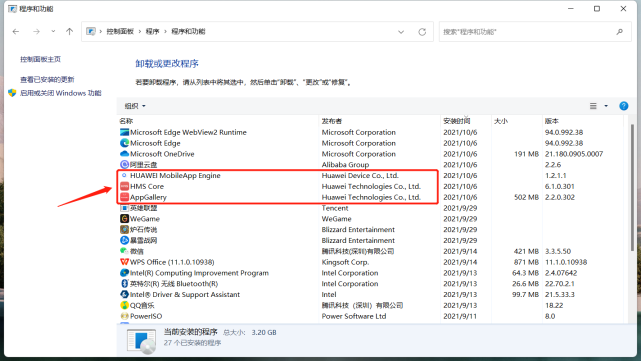Select Intel Driver & Support Assistant icon
The width and height of the screenshot is (641, 361).
124,294
